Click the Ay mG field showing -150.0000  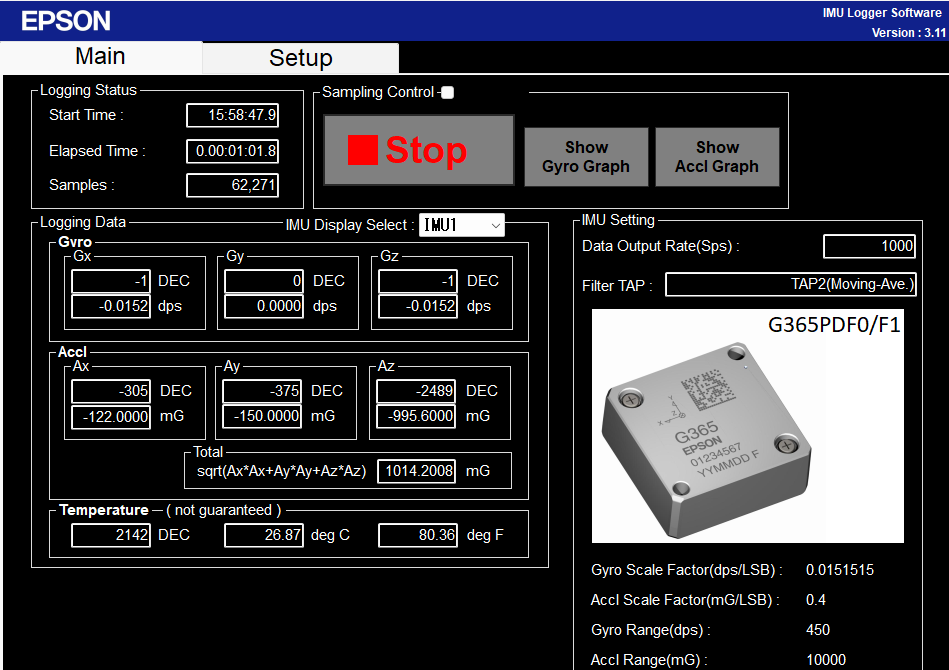262,416
